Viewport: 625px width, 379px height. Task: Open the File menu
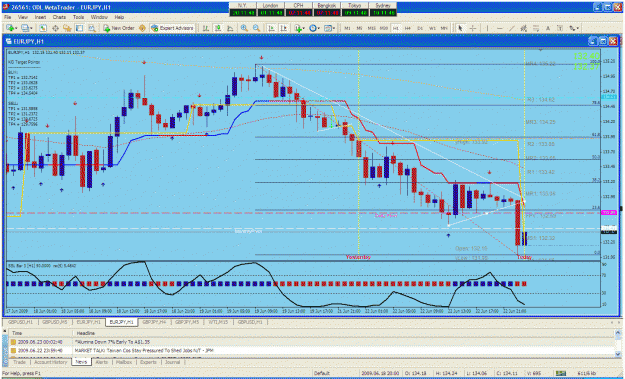[x=8, y=18]
